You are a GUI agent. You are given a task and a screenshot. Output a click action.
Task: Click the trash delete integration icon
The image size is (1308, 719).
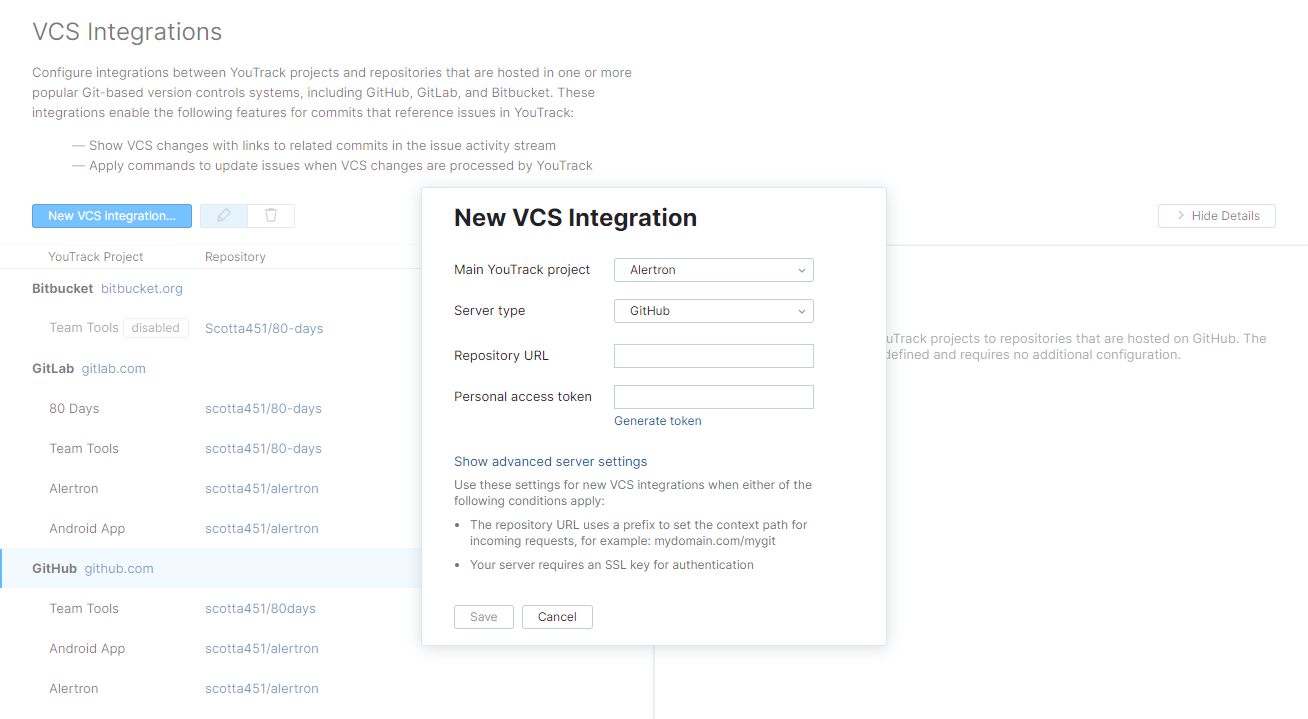269,215
